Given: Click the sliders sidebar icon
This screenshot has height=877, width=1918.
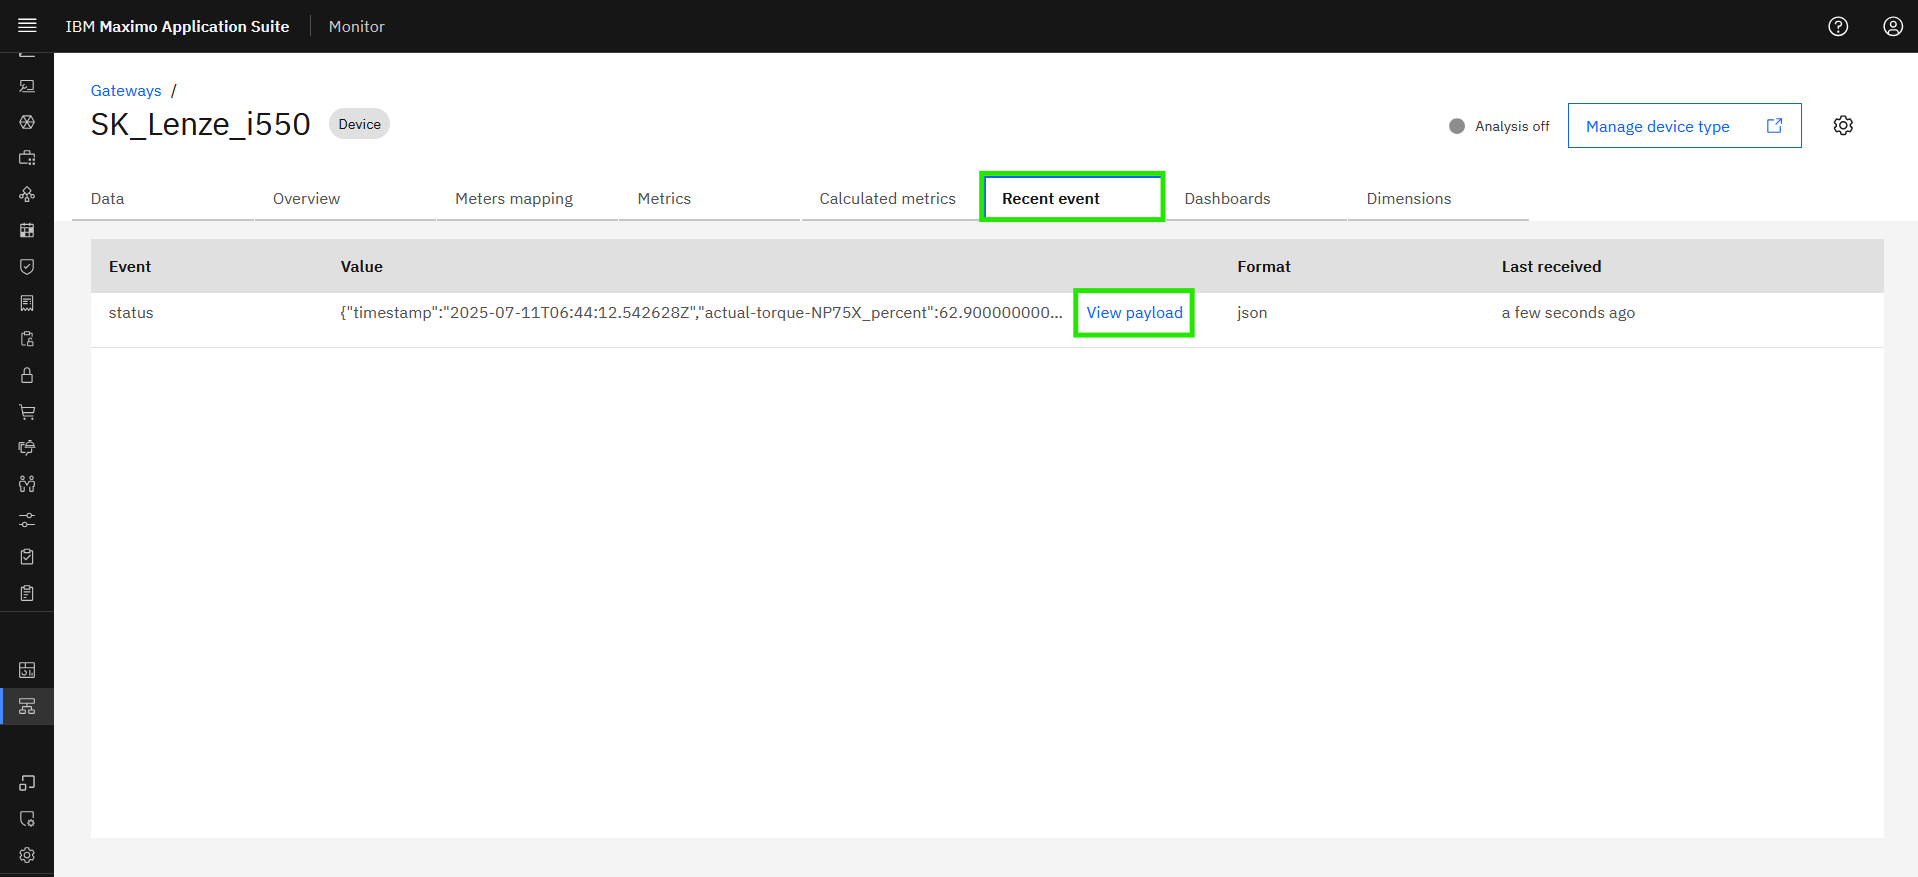Looking at the screenshot, I should [x=27, y=520].
